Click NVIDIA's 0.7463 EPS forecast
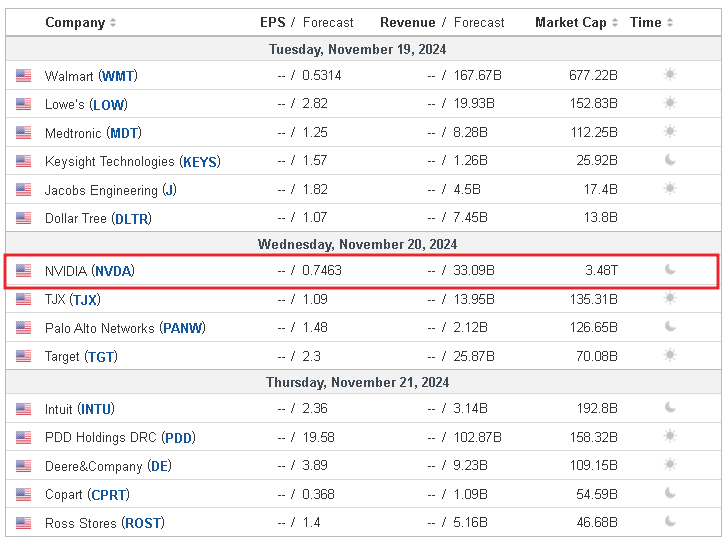This screenshot has height=541, width=728. tap(322, 270)
